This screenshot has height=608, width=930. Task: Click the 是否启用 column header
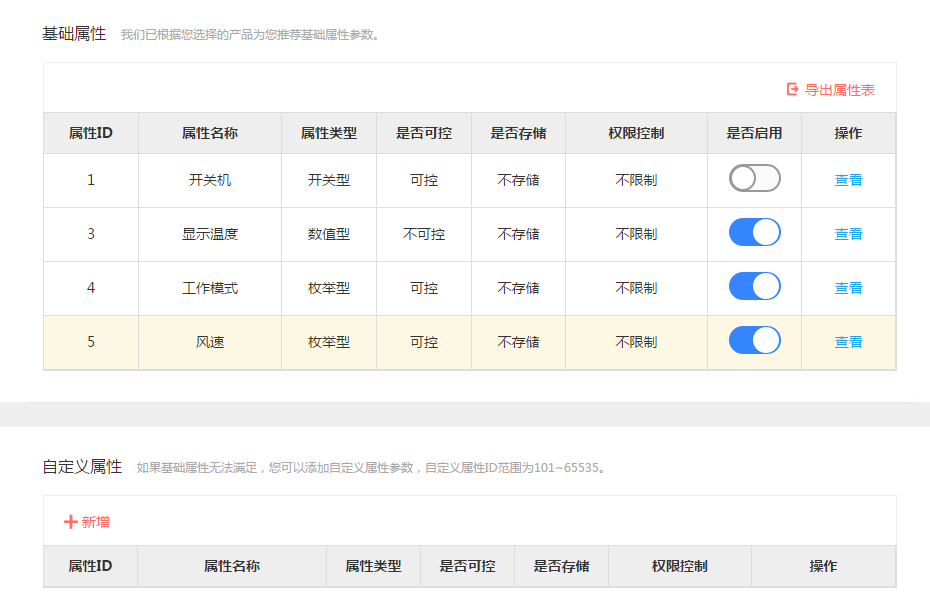(754, 133)
